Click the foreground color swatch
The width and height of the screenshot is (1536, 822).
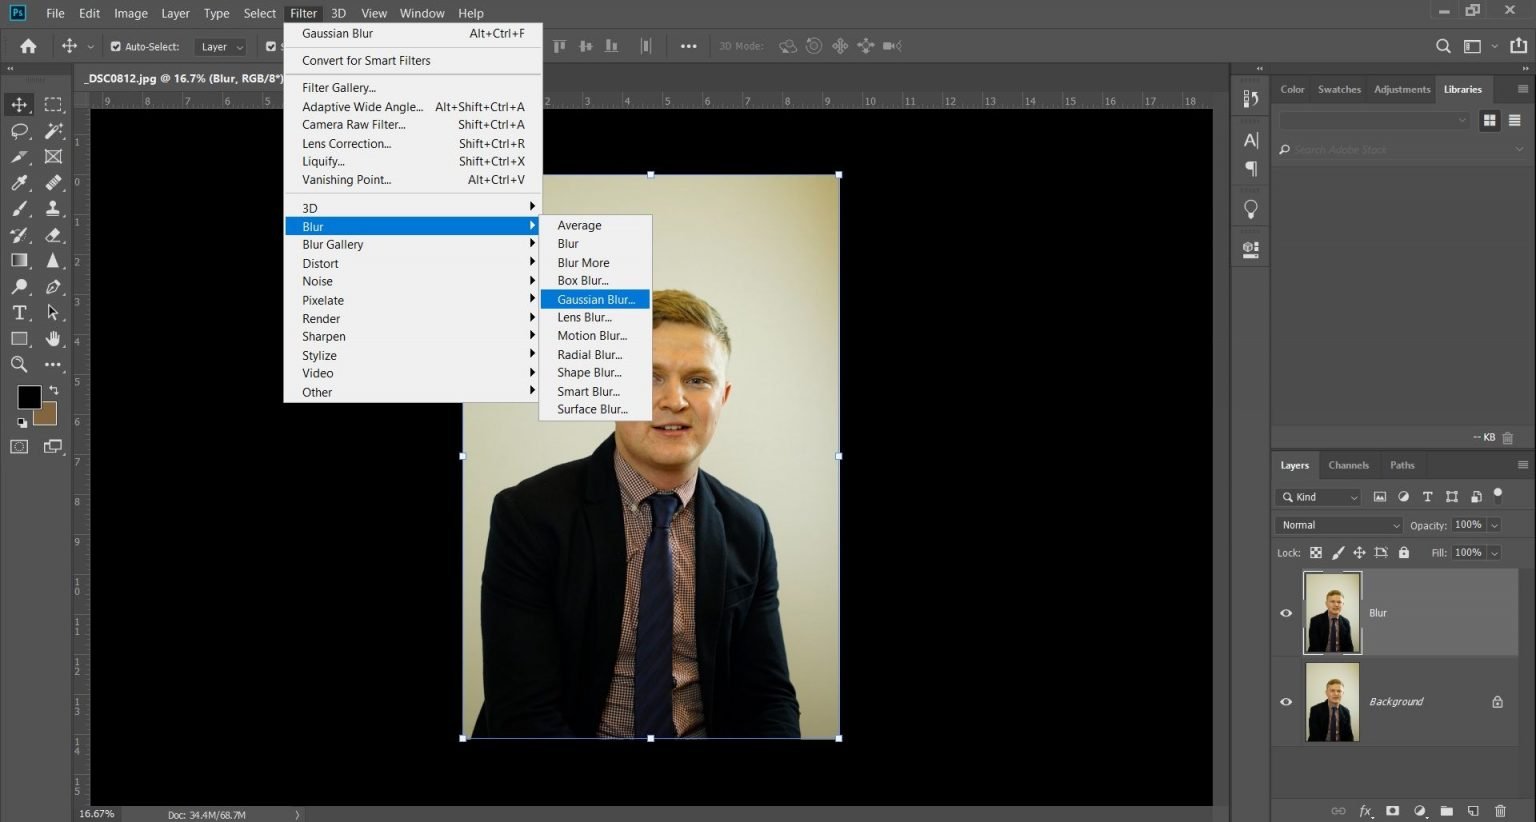(29, 397)
